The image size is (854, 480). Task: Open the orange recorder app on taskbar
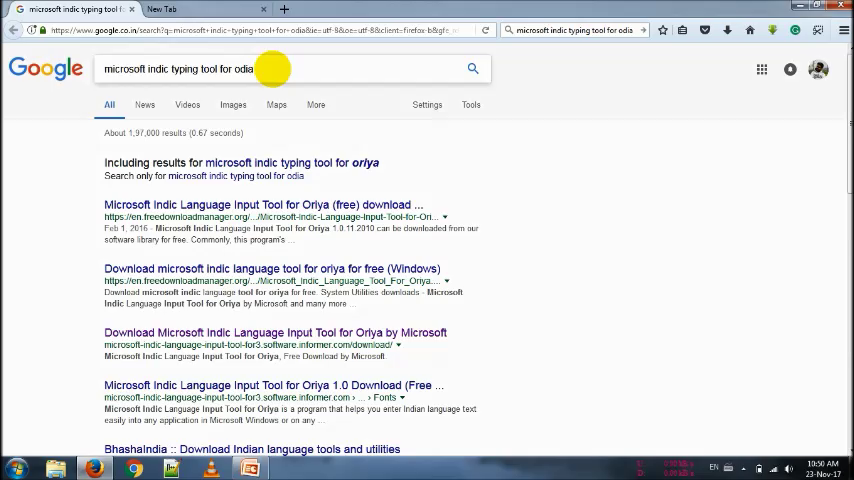tap(250, 469)
